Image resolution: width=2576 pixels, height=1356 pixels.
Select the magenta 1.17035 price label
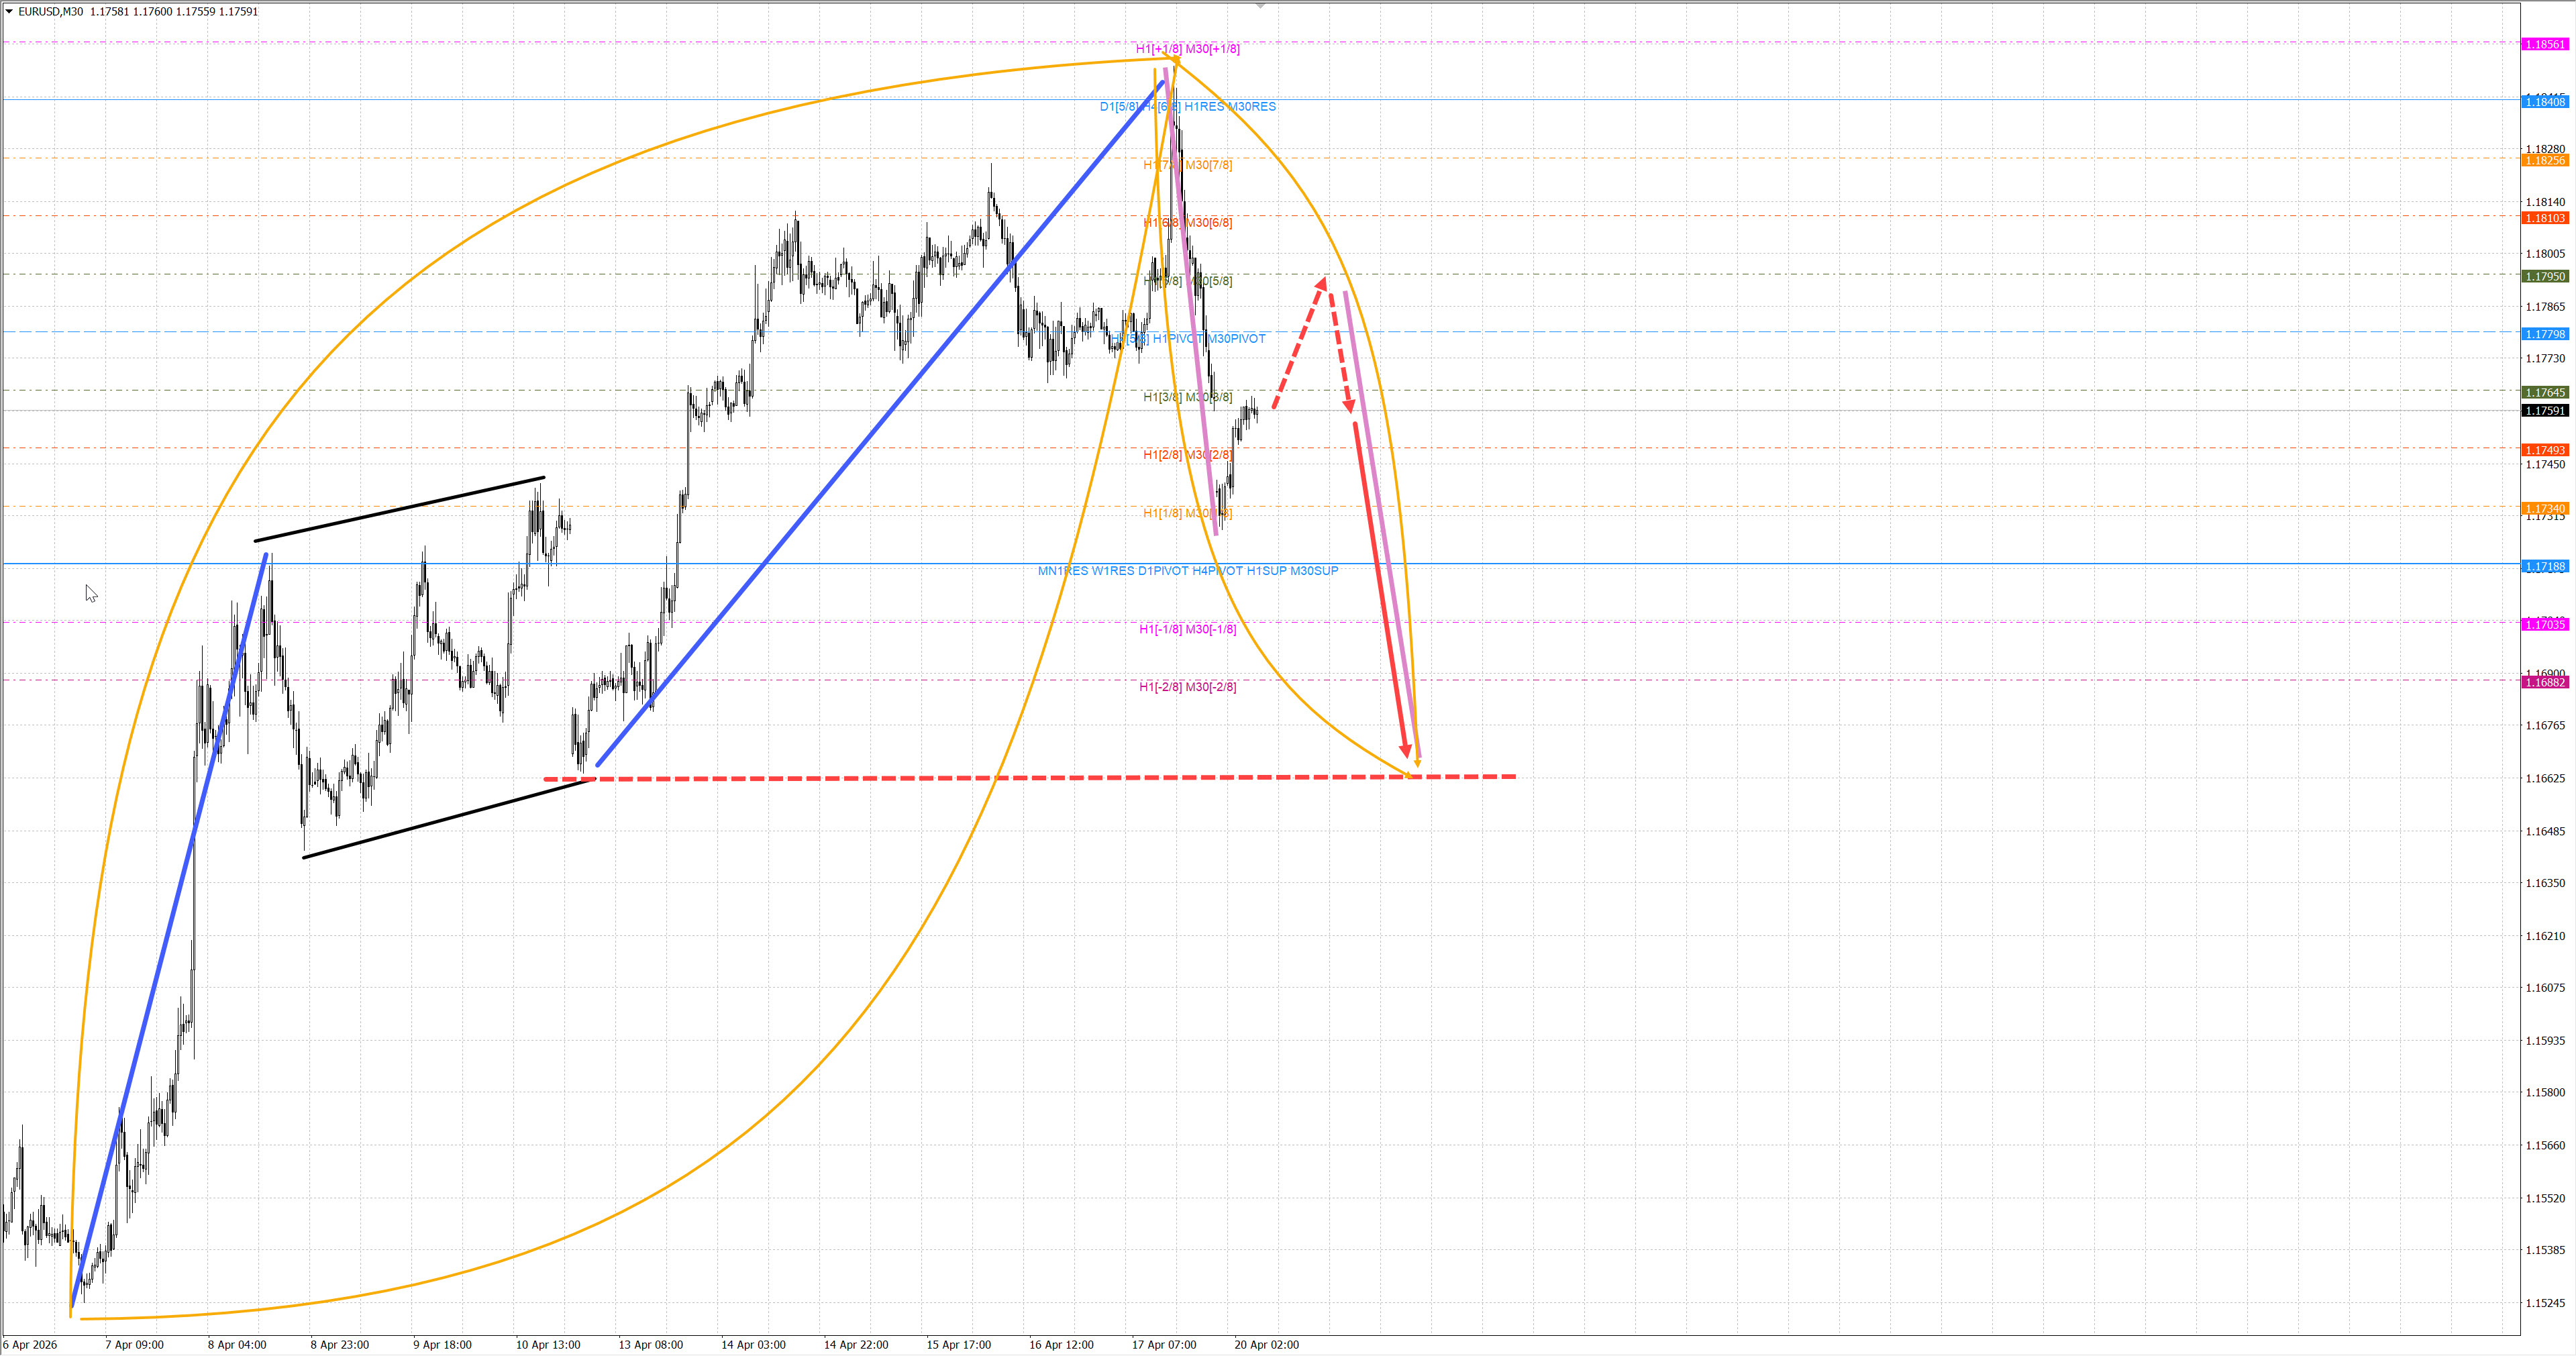pos(2544,624)
